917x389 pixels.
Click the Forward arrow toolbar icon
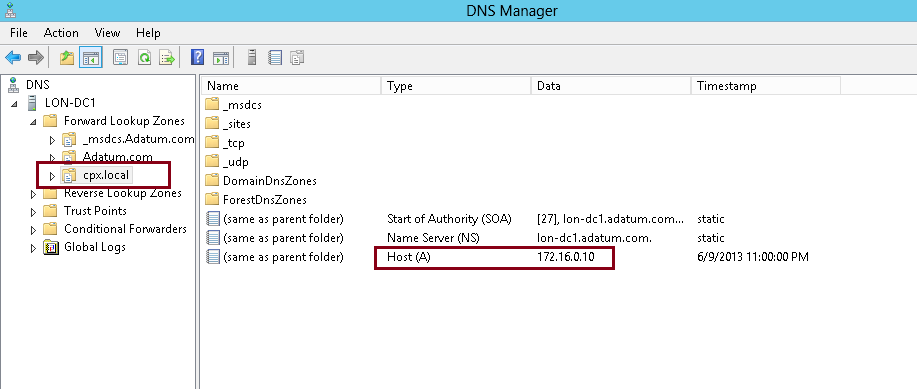pos(36,57)
